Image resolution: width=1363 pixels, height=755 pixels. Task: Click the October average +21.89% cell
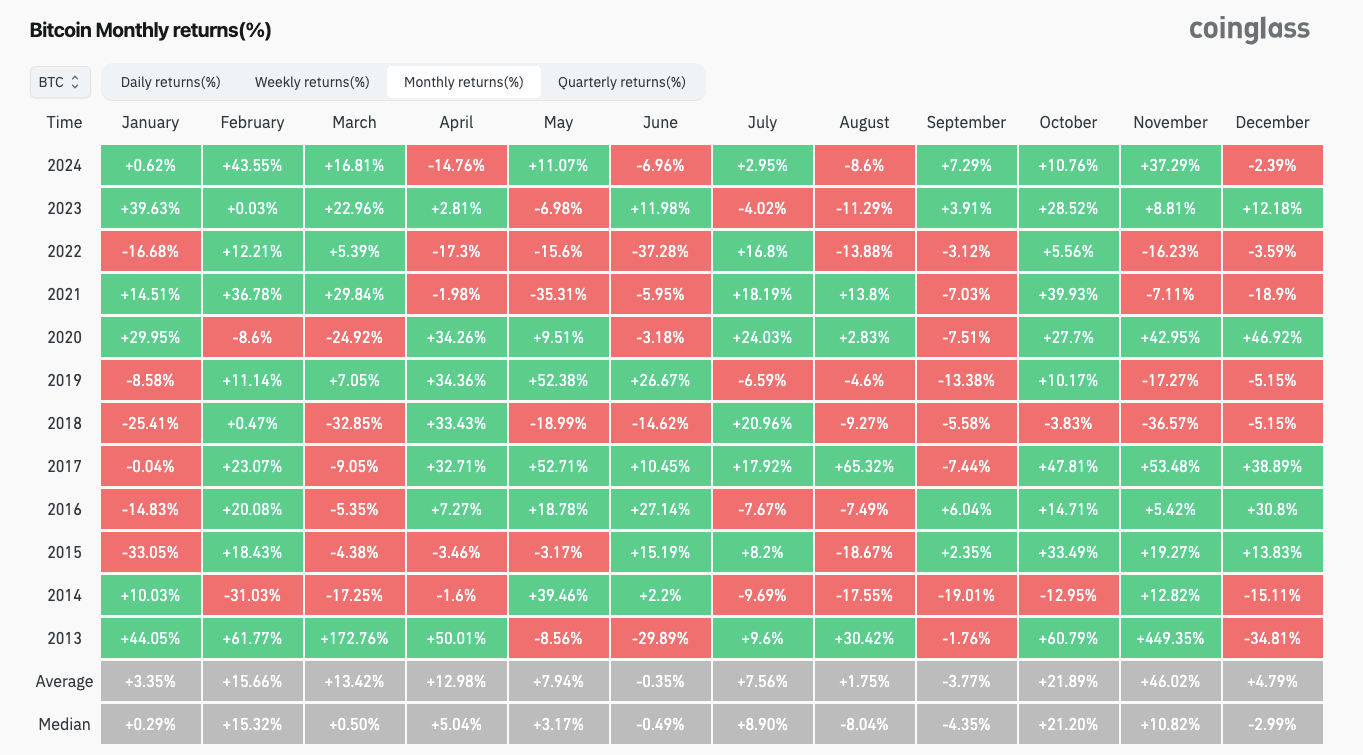(x=1068, y=681)
